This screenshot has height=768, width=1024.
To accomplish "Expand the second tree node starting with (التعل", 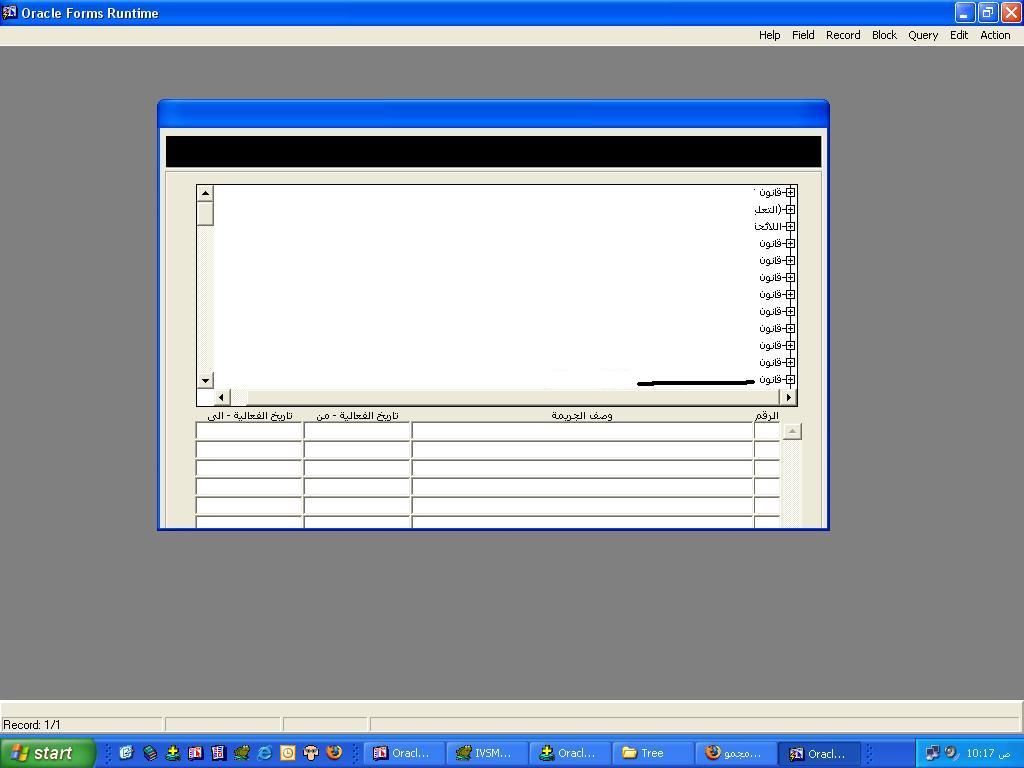I will pyautogui.click(x=790, y=209).
